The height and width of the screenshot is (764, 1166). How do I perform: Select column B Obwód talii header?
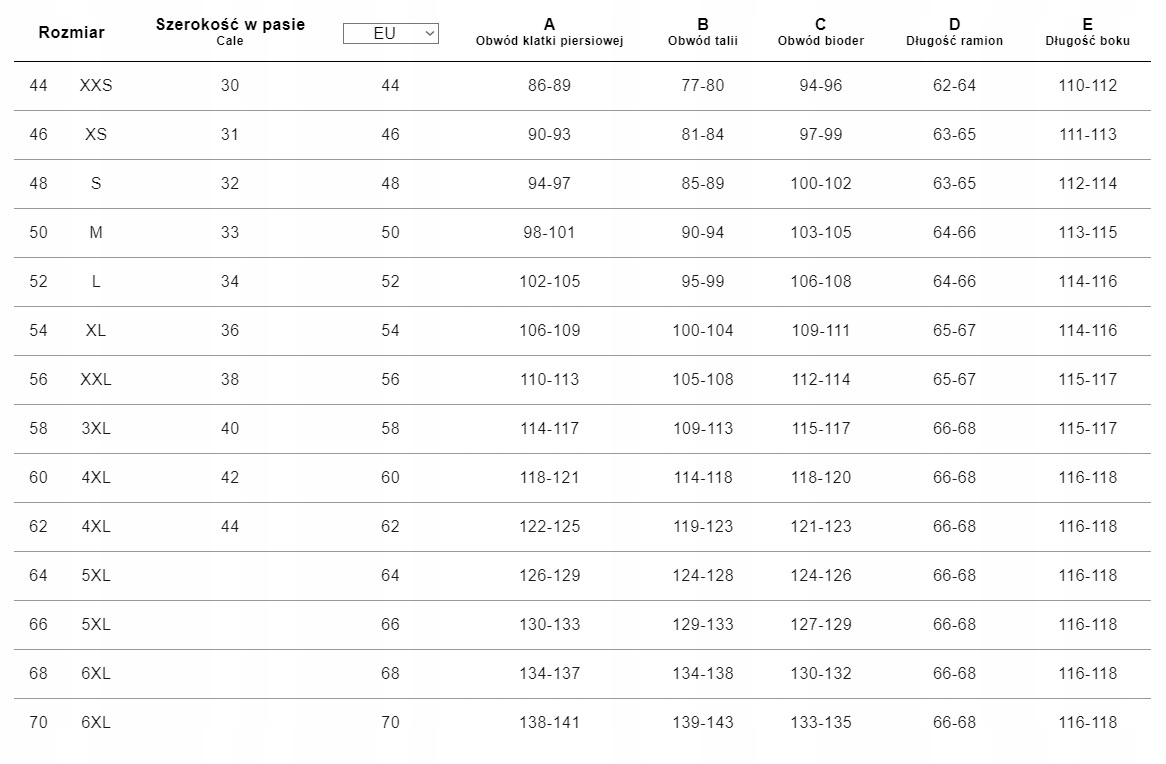[x=703, y=31]
